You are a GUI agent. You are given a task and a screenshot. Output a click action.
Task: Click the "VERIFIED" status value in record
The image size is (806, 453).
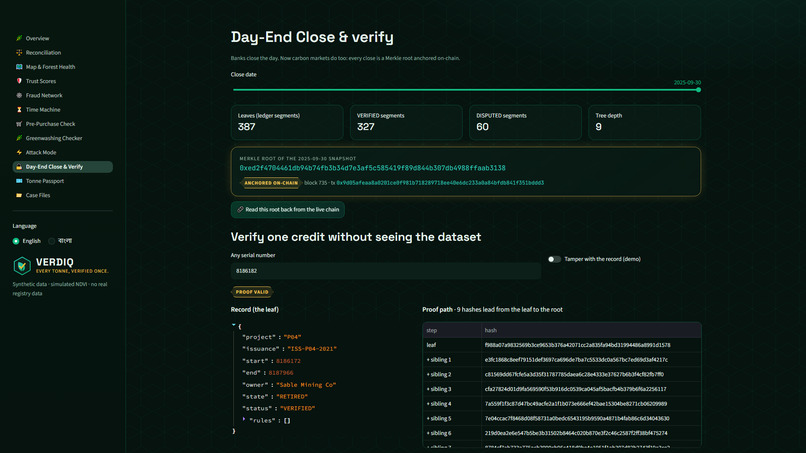point(298,408)
